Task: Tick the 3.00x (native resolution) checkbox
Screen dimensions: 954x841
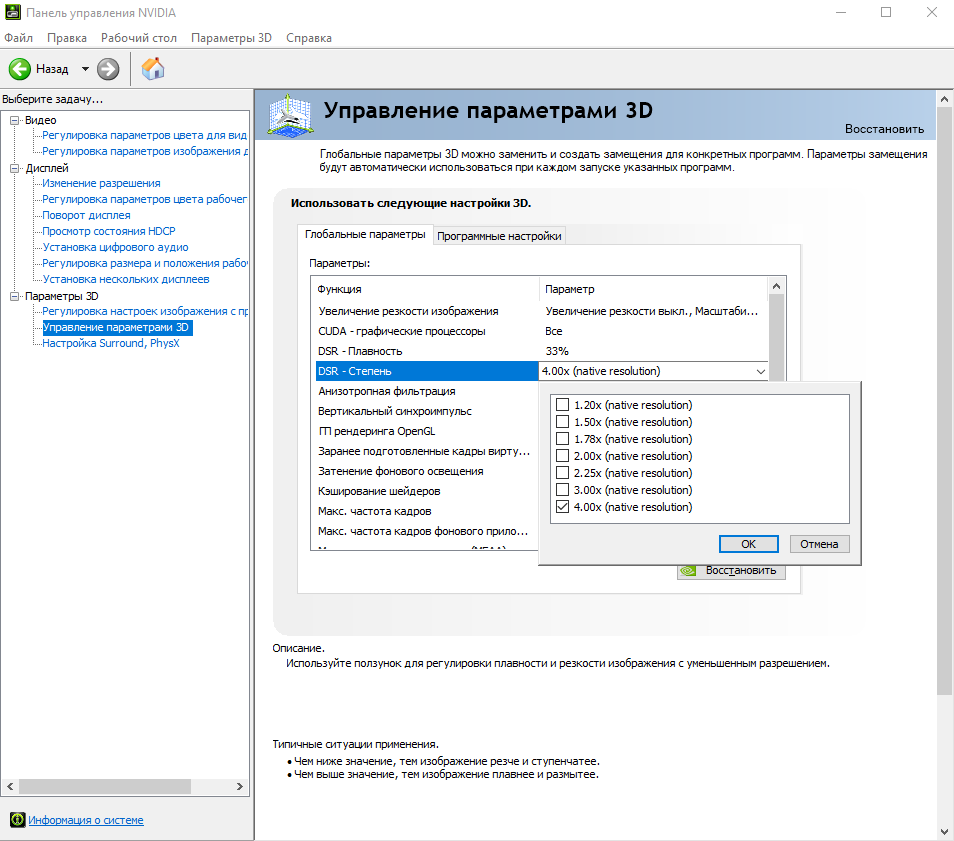Action: [563, 490]
